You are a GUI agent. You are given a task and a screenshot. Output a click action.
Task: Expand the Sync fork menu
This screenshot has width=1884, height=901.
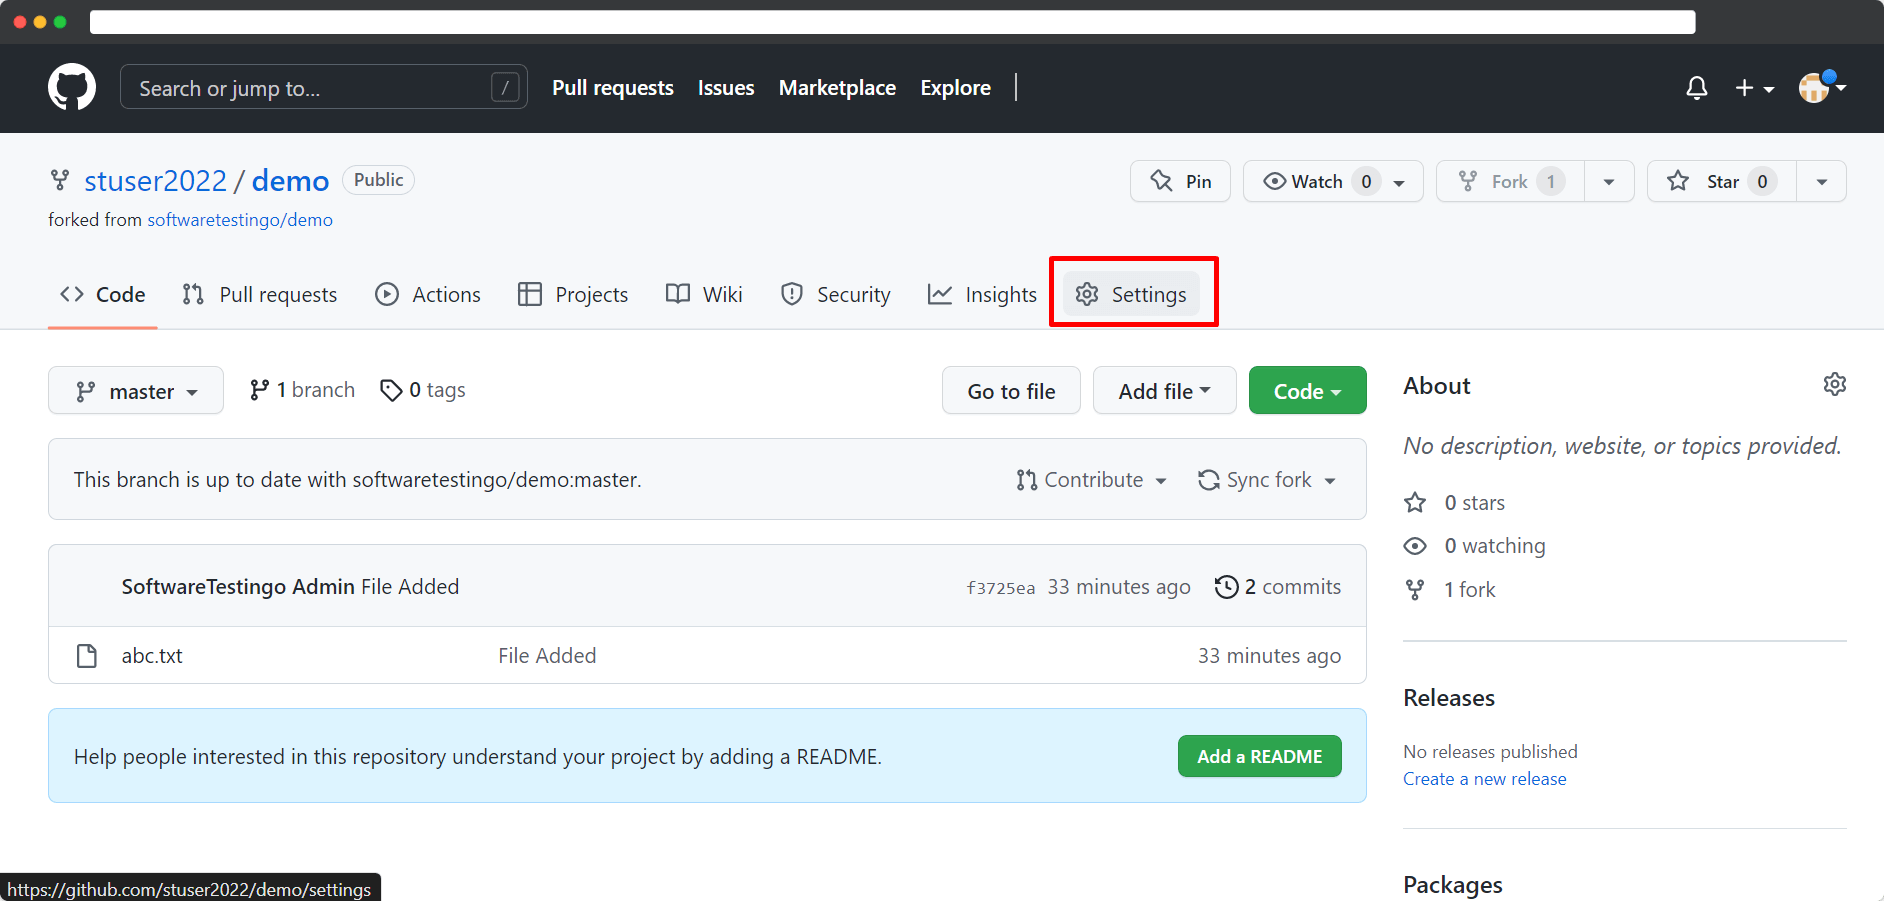[x=1267, y=480]
